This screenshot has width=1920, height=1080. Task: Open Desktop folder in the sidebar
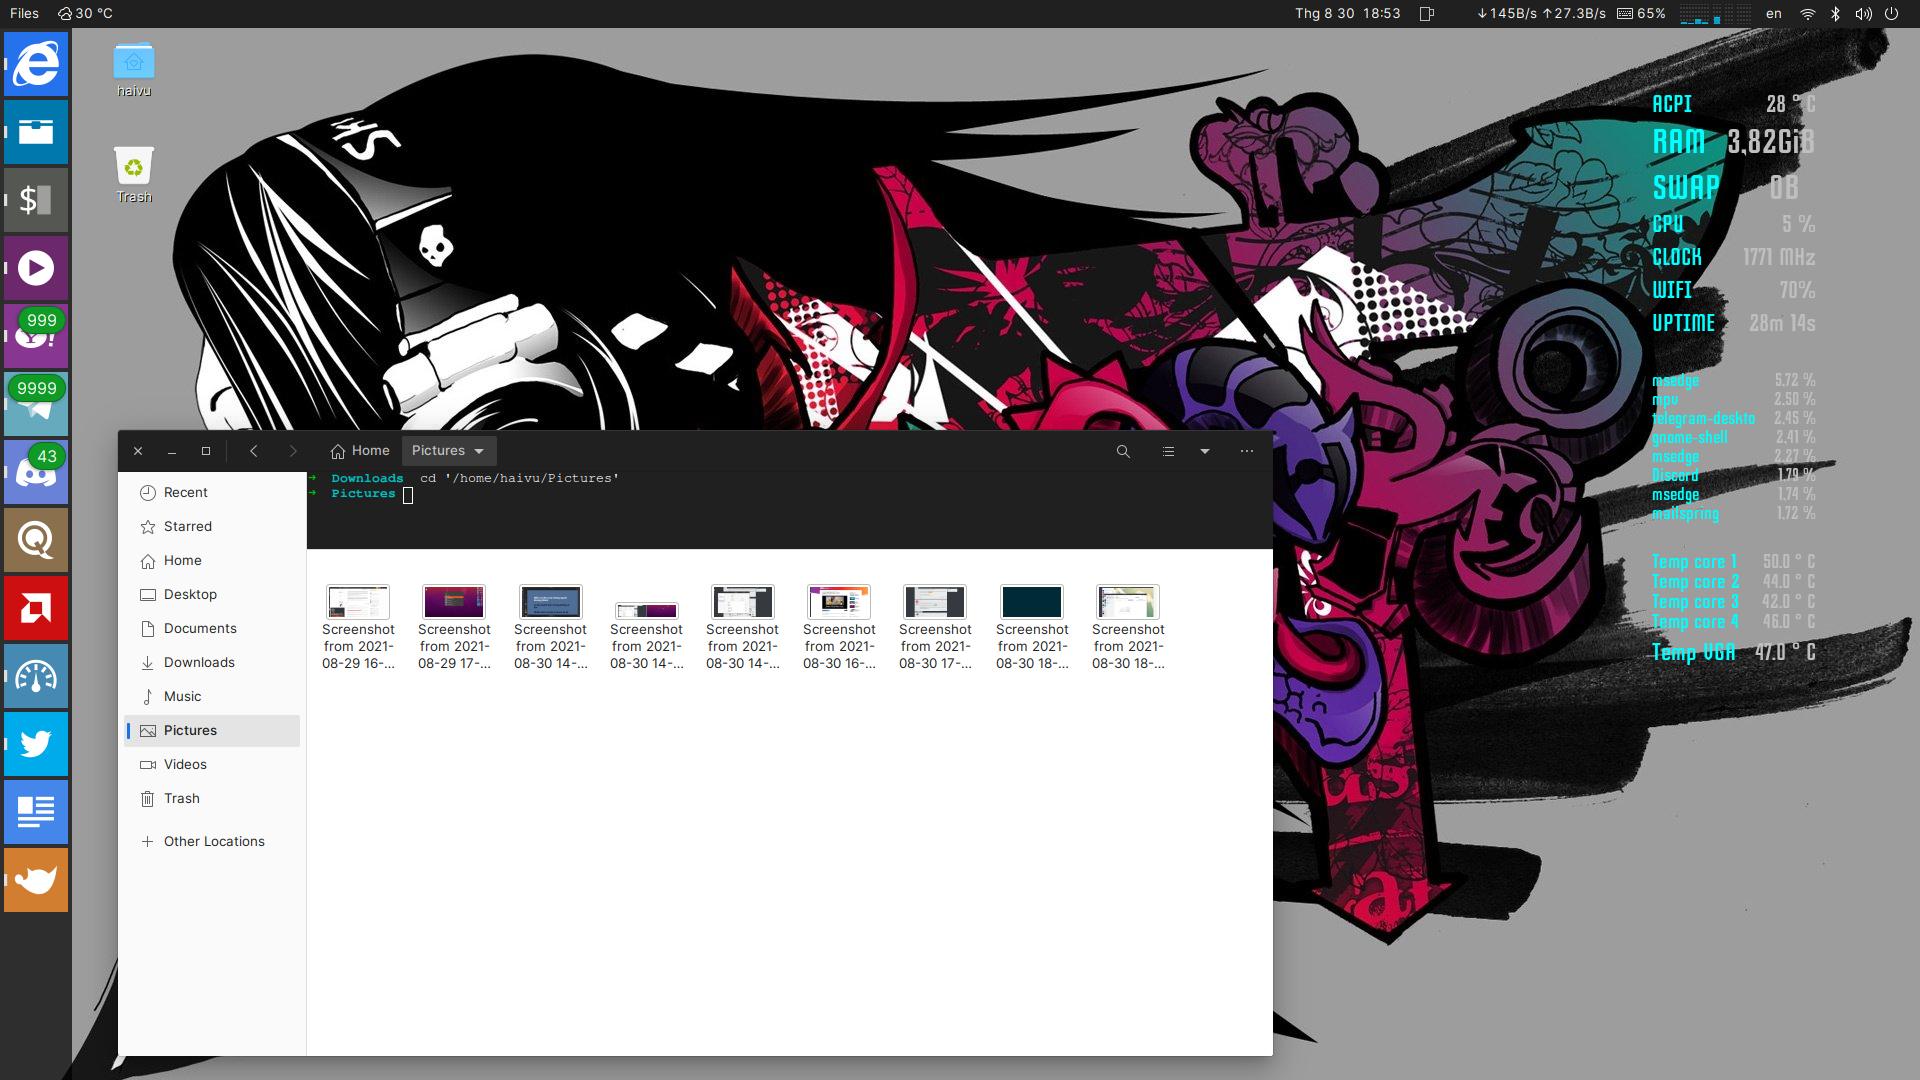tap(212, 595)
